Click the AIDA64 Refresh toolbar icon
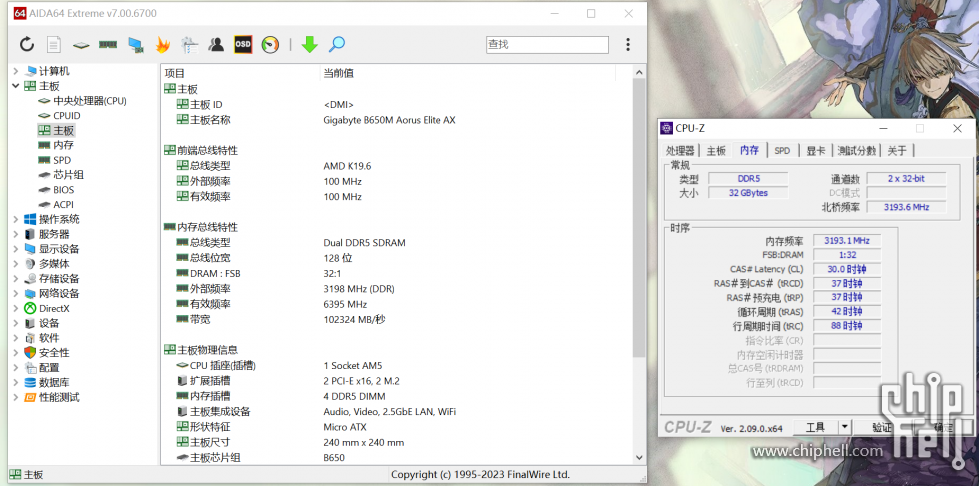This screenshot has width=979, height=486. 27,44
